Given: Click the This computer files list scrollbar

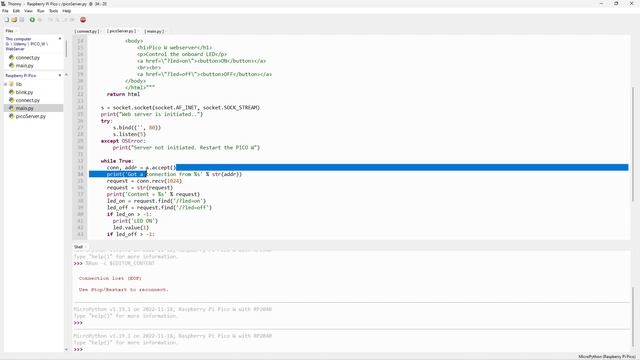Looking at the screenshot, I should point(66,48).
